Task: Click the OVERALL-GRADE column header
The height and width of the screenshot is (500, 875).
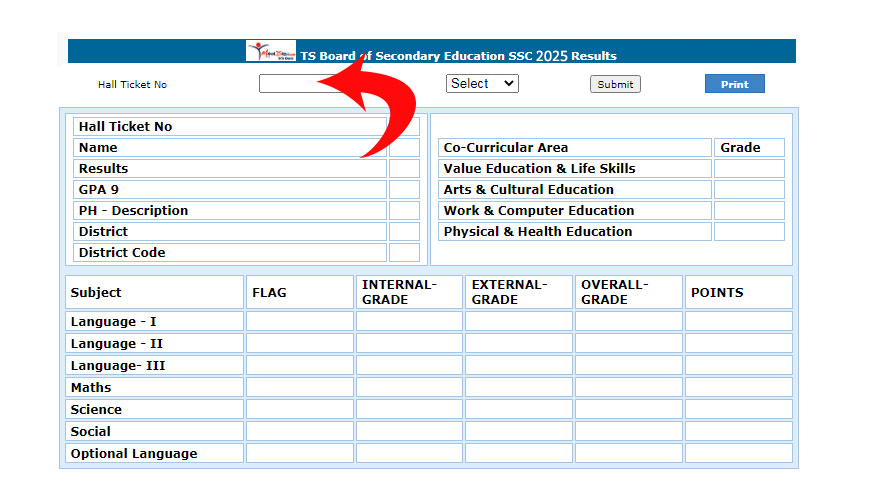Action: tap(628, 292)
